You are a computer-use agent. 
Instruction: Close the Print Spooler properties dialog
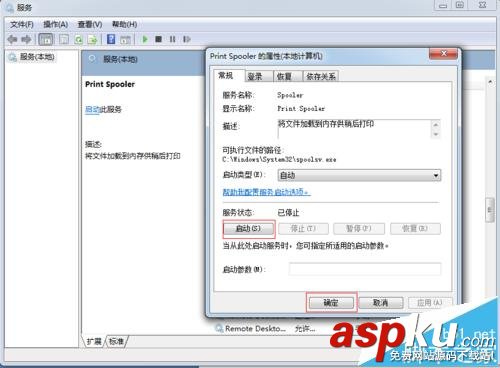click(x=444, y=54)
